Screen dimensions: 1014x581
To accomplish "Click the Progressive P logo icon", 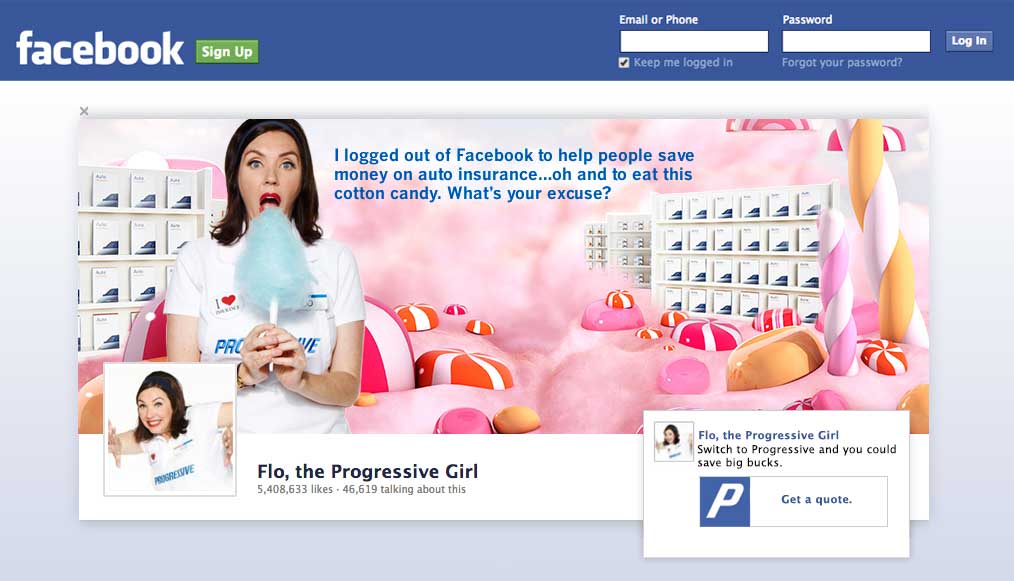I will tap(725, 501).
